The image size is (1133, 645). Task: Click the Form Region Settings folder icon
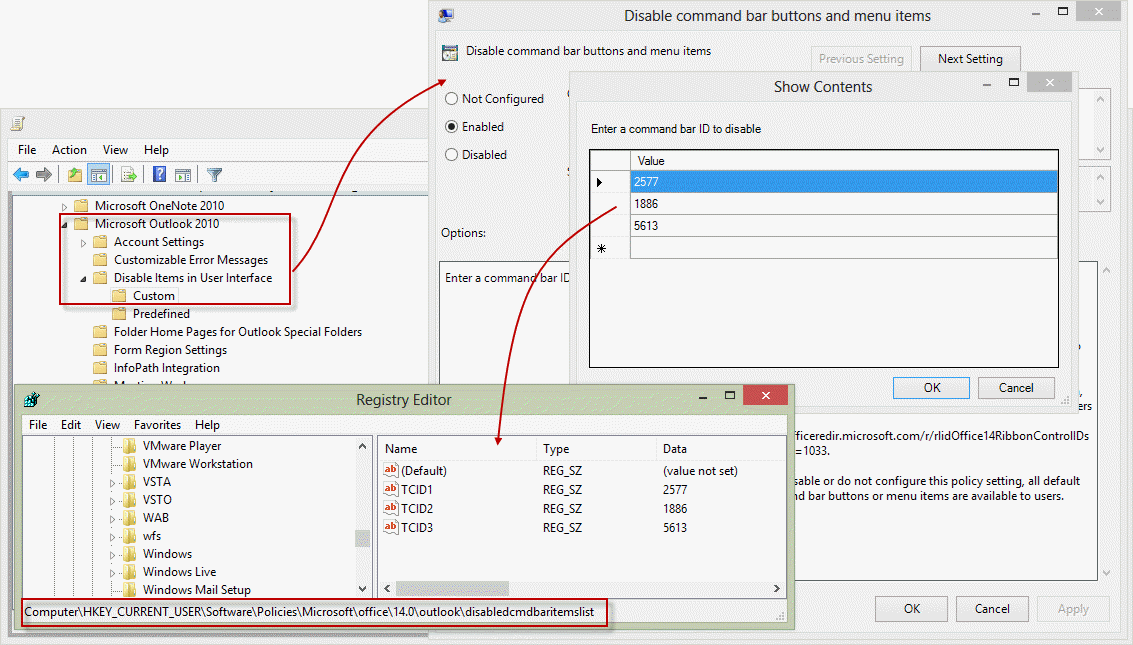click(x=100, y=350)
